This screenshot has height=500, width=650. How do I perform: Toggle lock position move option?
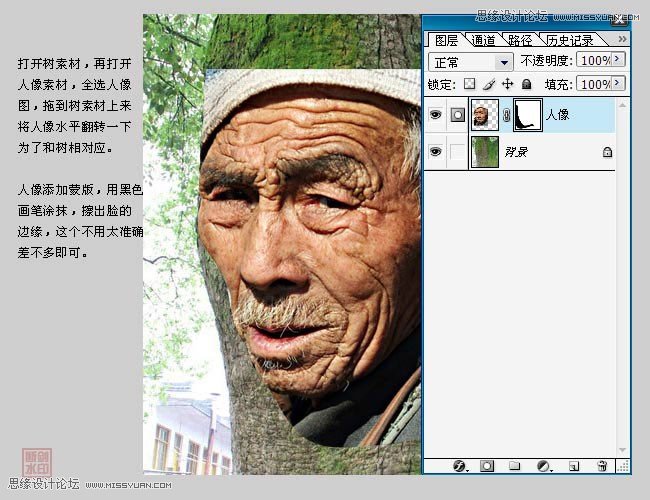click(x=507, y=84)
